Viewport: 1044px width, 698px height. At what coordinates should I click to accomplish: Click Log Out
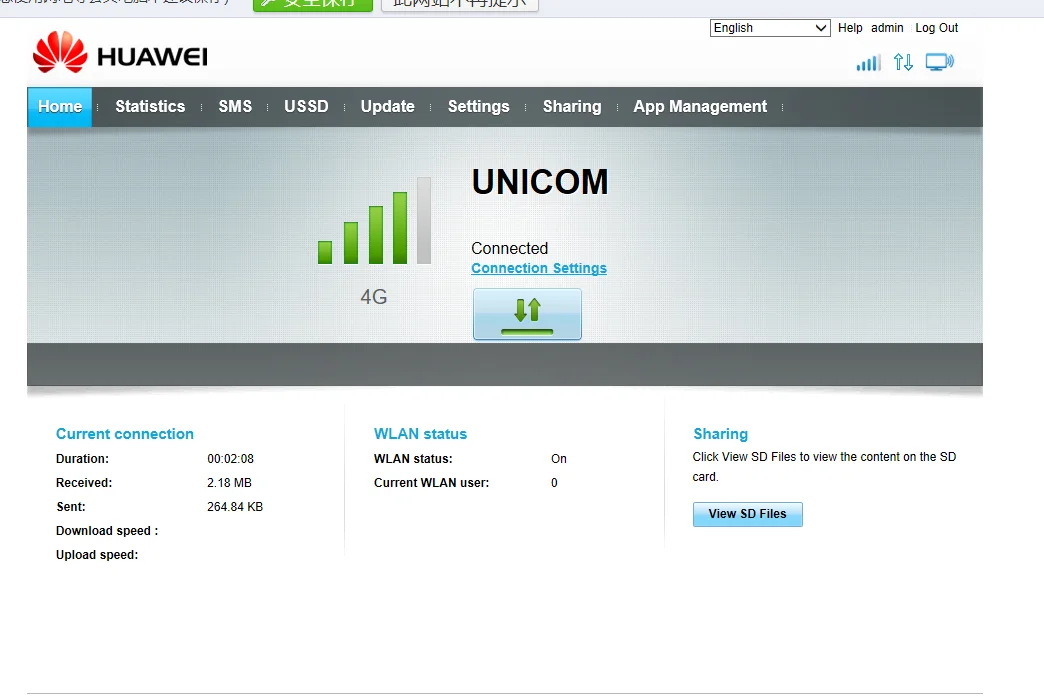coord(936,28)
